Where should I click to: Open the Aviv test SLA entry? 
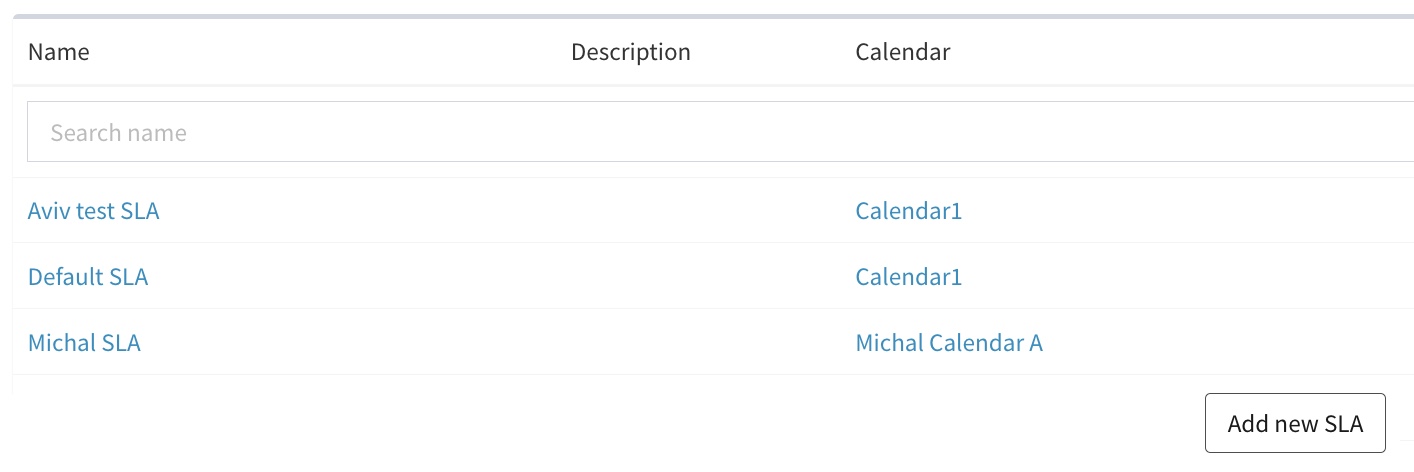[x=93, y=211]
